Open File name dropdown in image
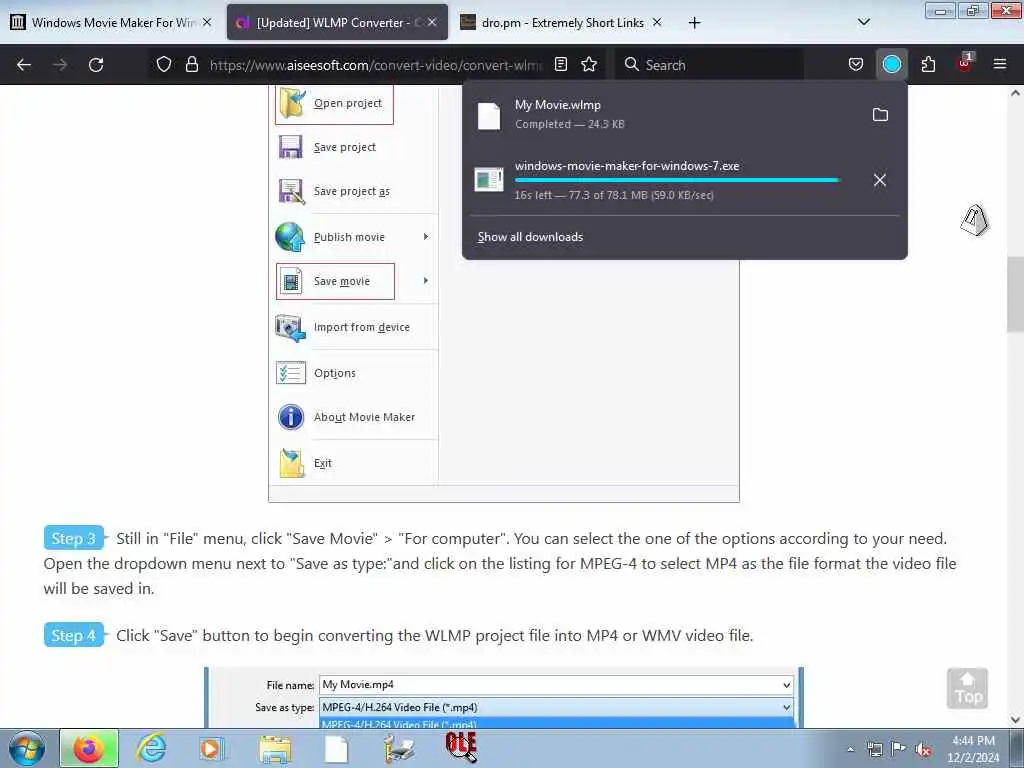This screenshot has width=1024, height=768. (786, 685)
